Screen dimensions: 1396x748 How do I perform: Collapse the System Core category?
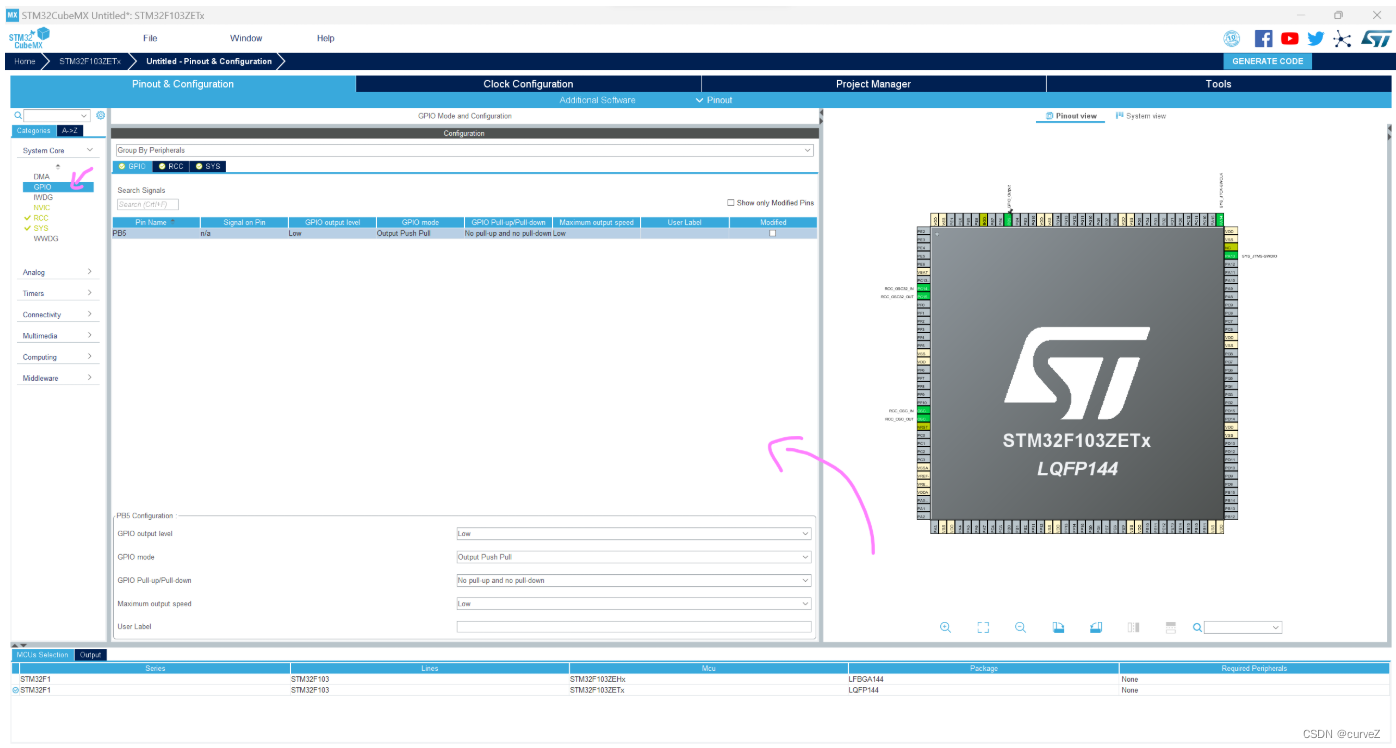89,150
